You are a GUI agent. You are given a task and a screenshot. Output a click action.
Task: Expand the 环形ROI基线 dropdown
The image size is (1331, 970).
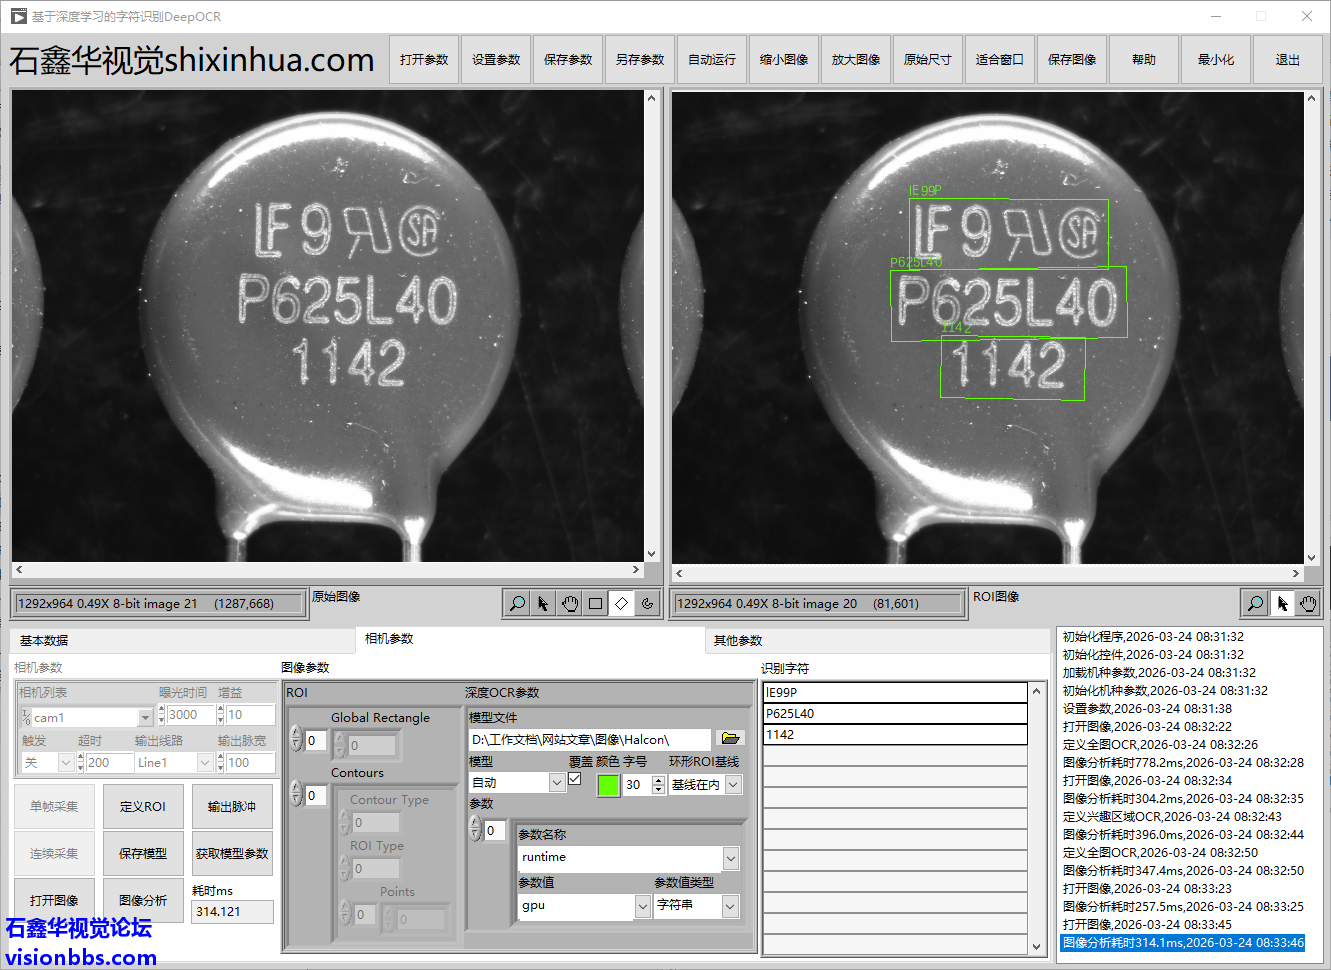(x=733, y=785)
